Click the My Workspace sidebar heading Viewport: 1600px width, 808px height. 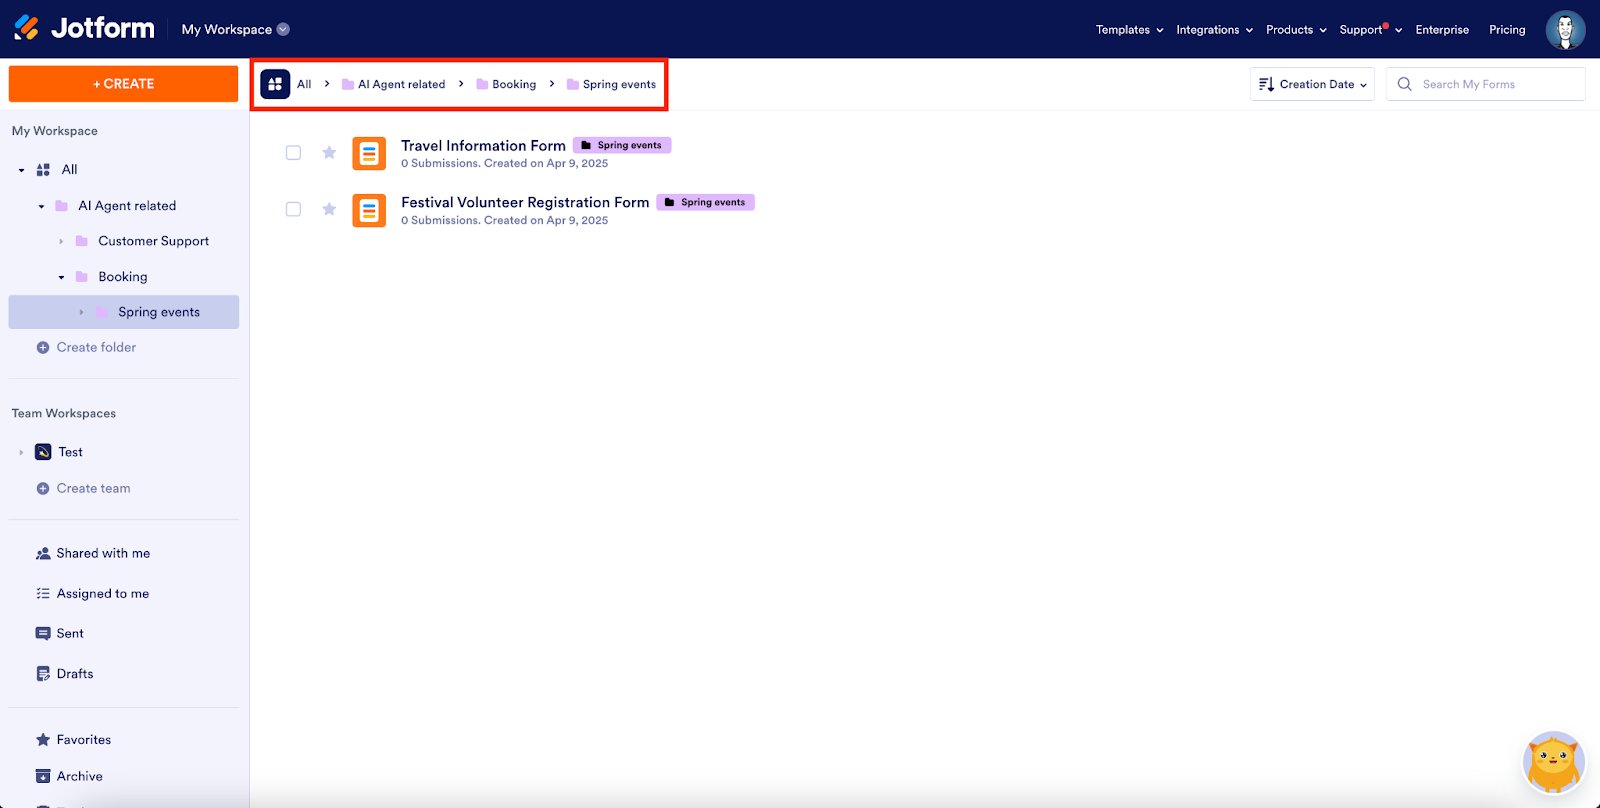pos(55,131)
